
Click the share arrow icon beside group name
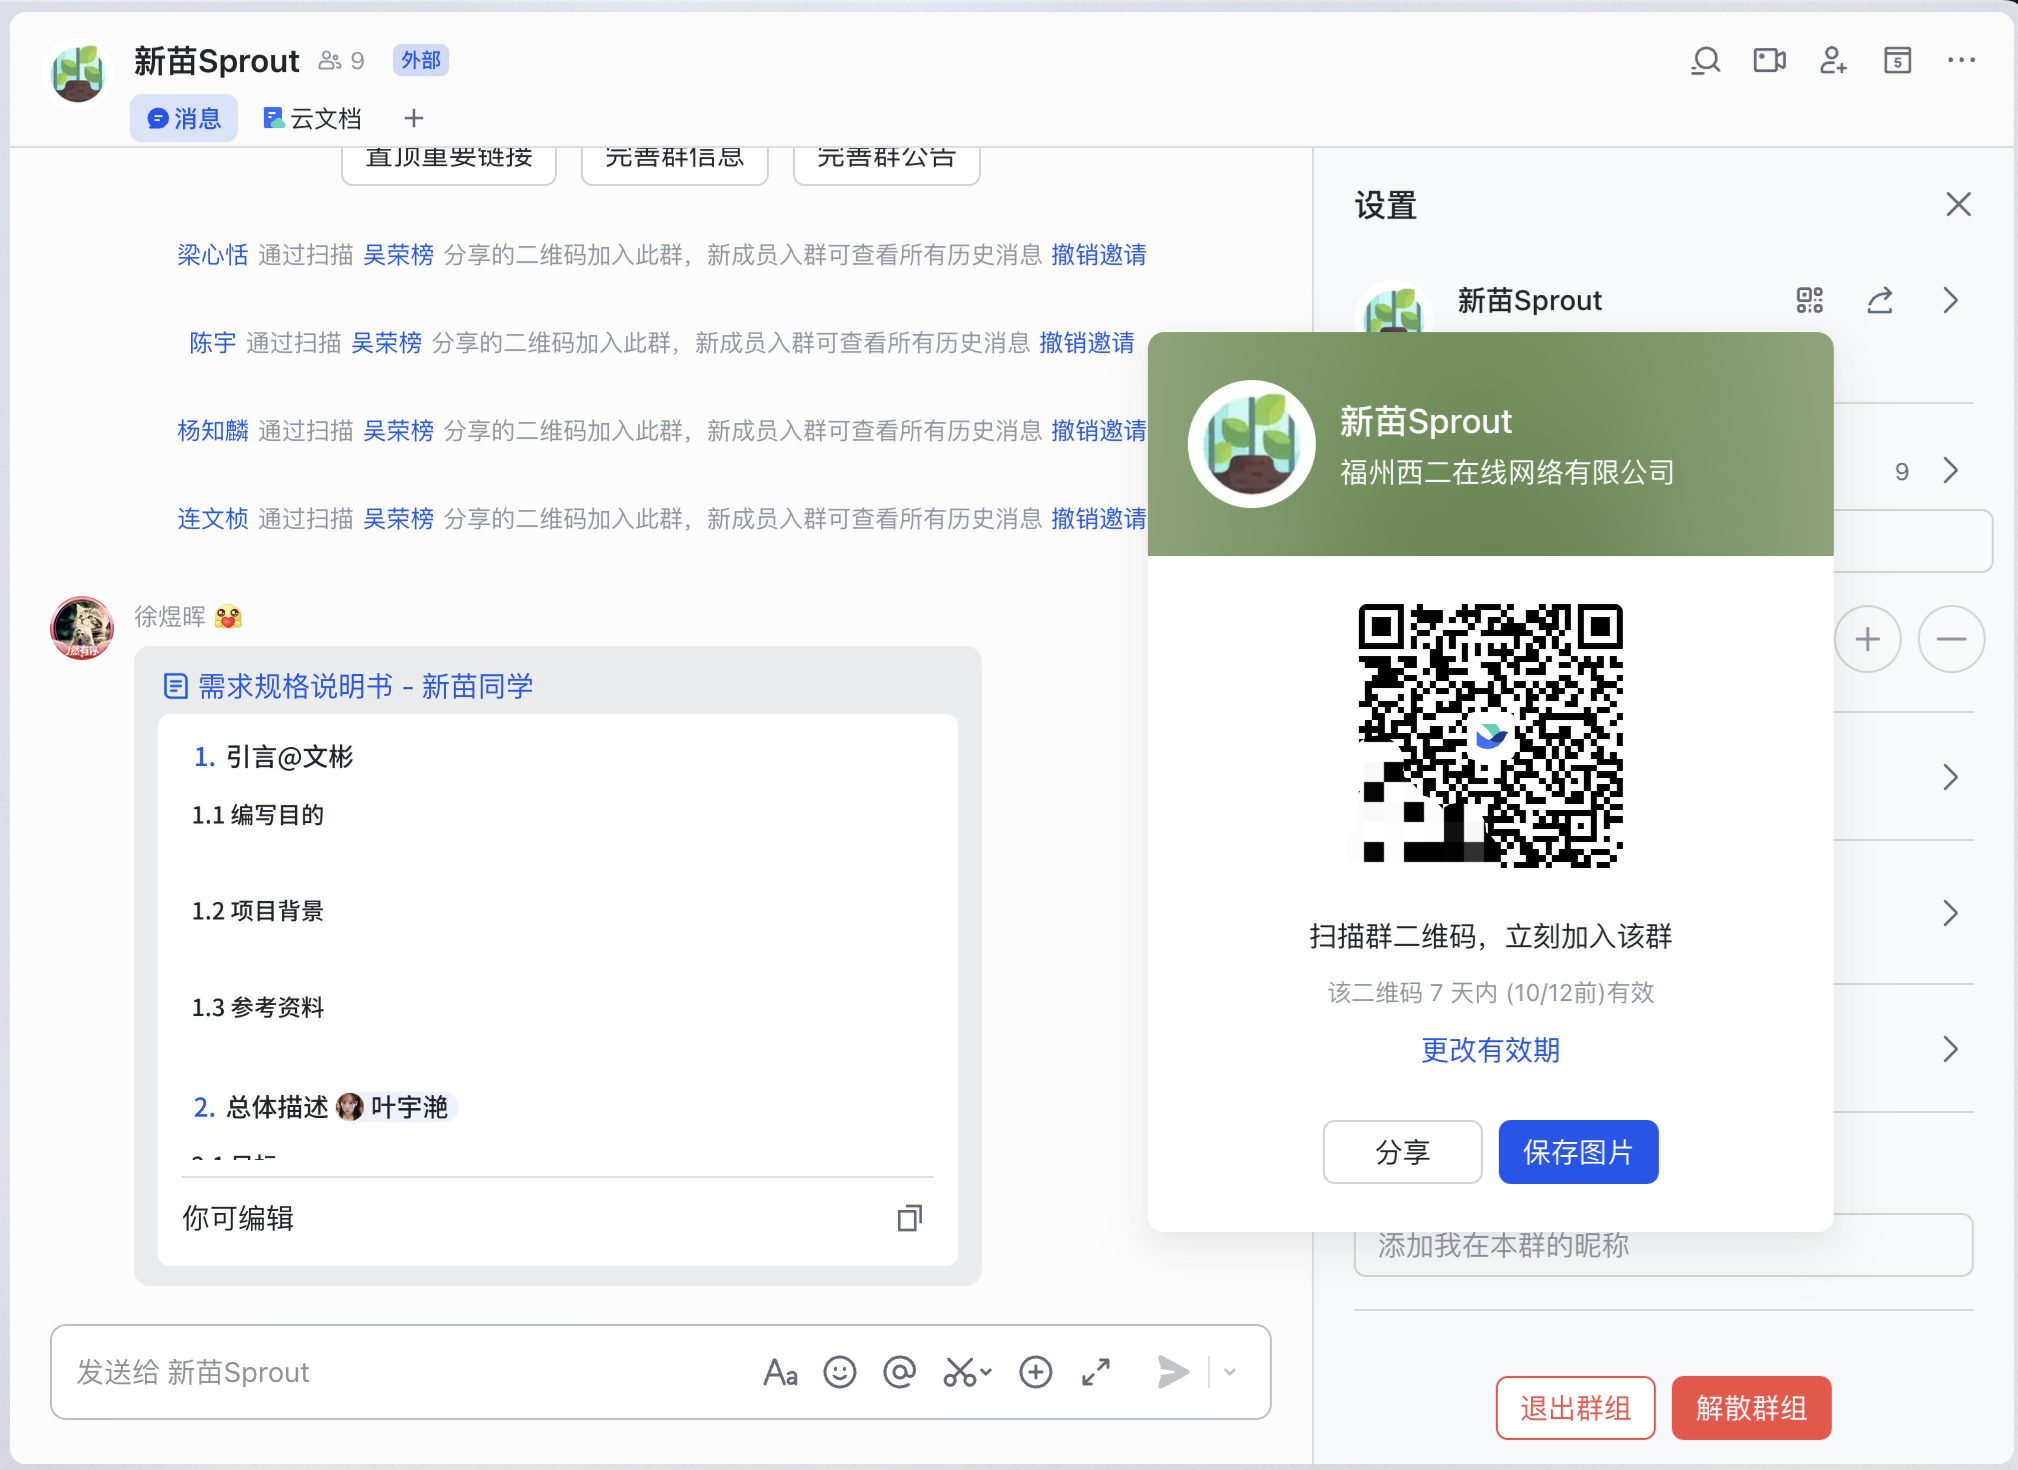(1880, 300)
